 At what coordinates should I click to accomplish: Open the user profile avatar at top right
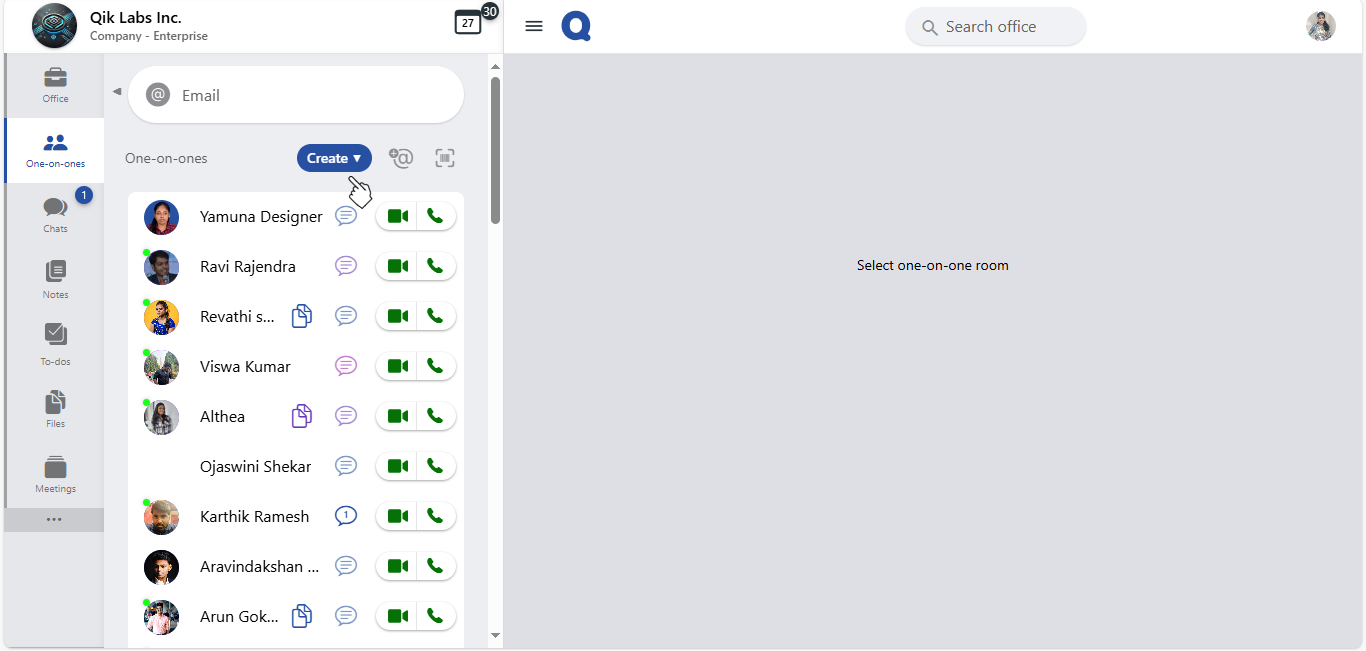(1320, 26)
